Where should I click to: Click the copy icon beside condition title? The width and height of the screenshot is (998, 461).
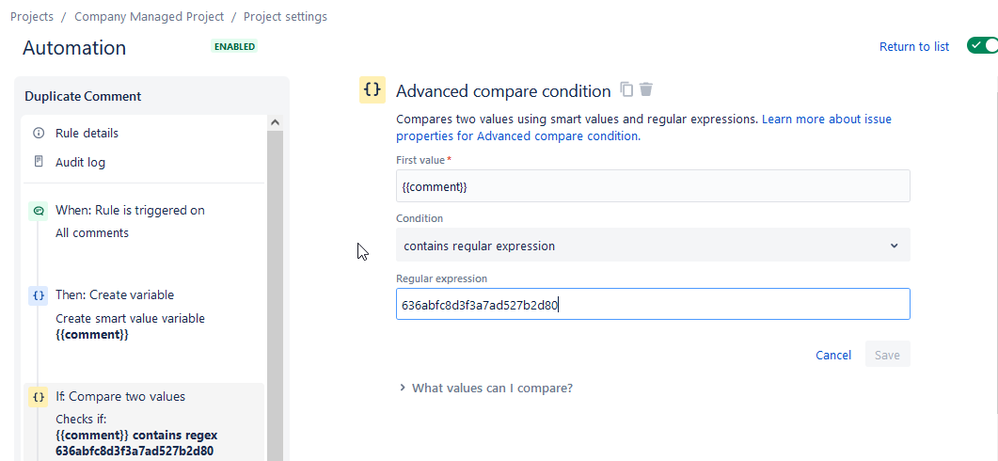tap(627, 90)
